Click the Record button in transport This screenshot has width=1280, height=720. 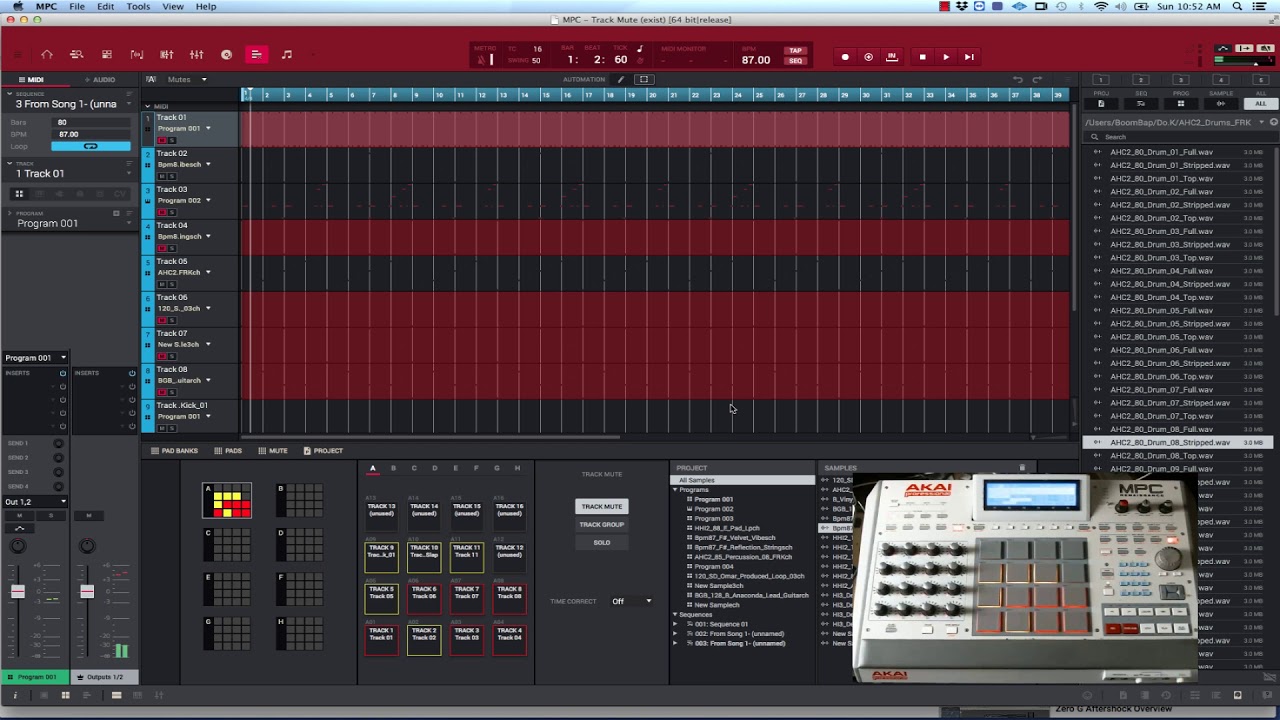(x=845, y=57)
